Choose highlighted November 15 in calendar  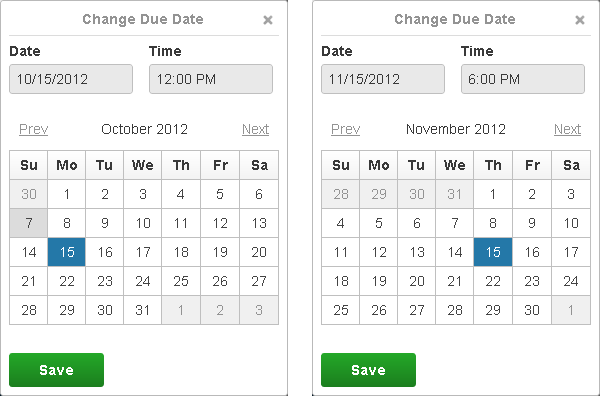493,252
